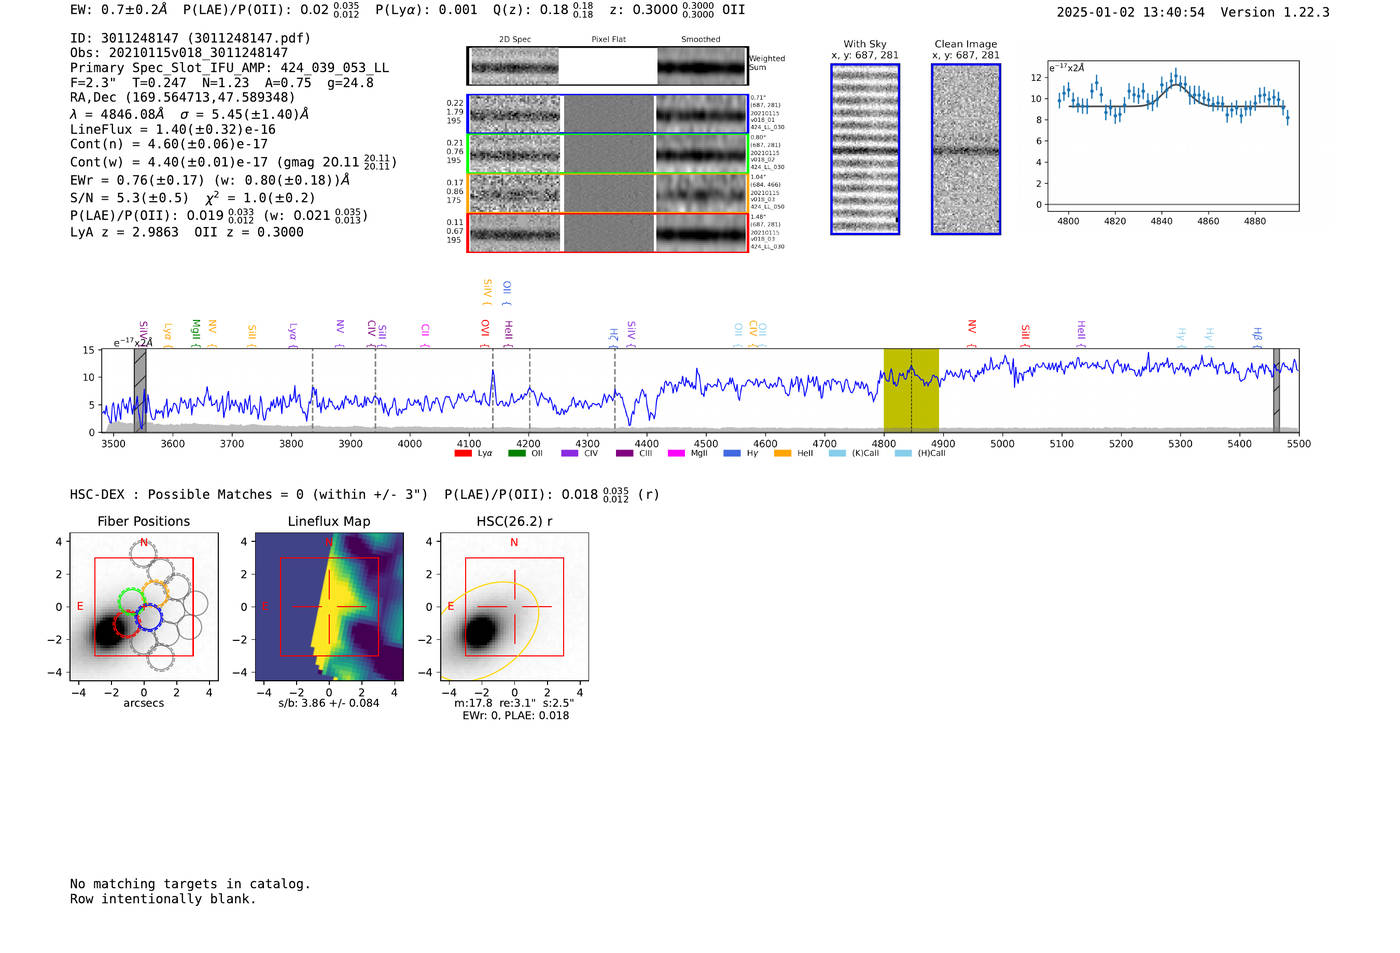Click the red crosshair in the HSC r image

pyautogui.click(x=514, y=607)
